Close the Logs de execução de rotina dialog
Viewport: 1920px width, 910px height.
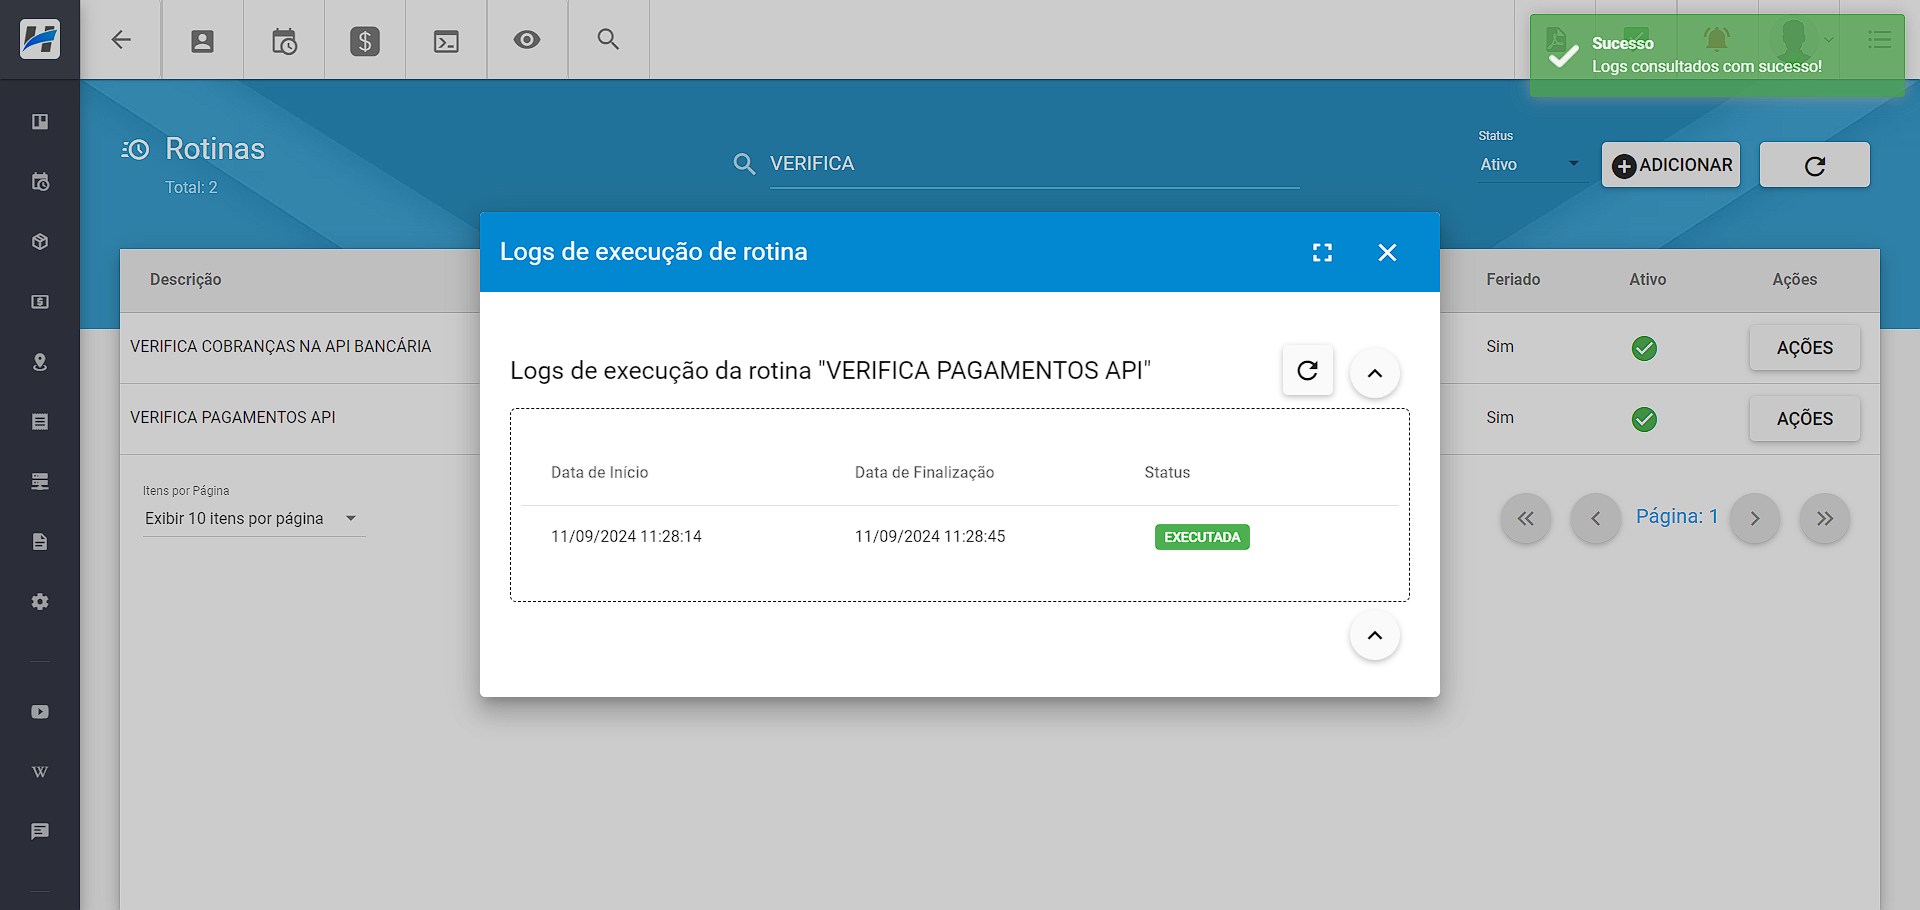click(x=1387, y=252)
